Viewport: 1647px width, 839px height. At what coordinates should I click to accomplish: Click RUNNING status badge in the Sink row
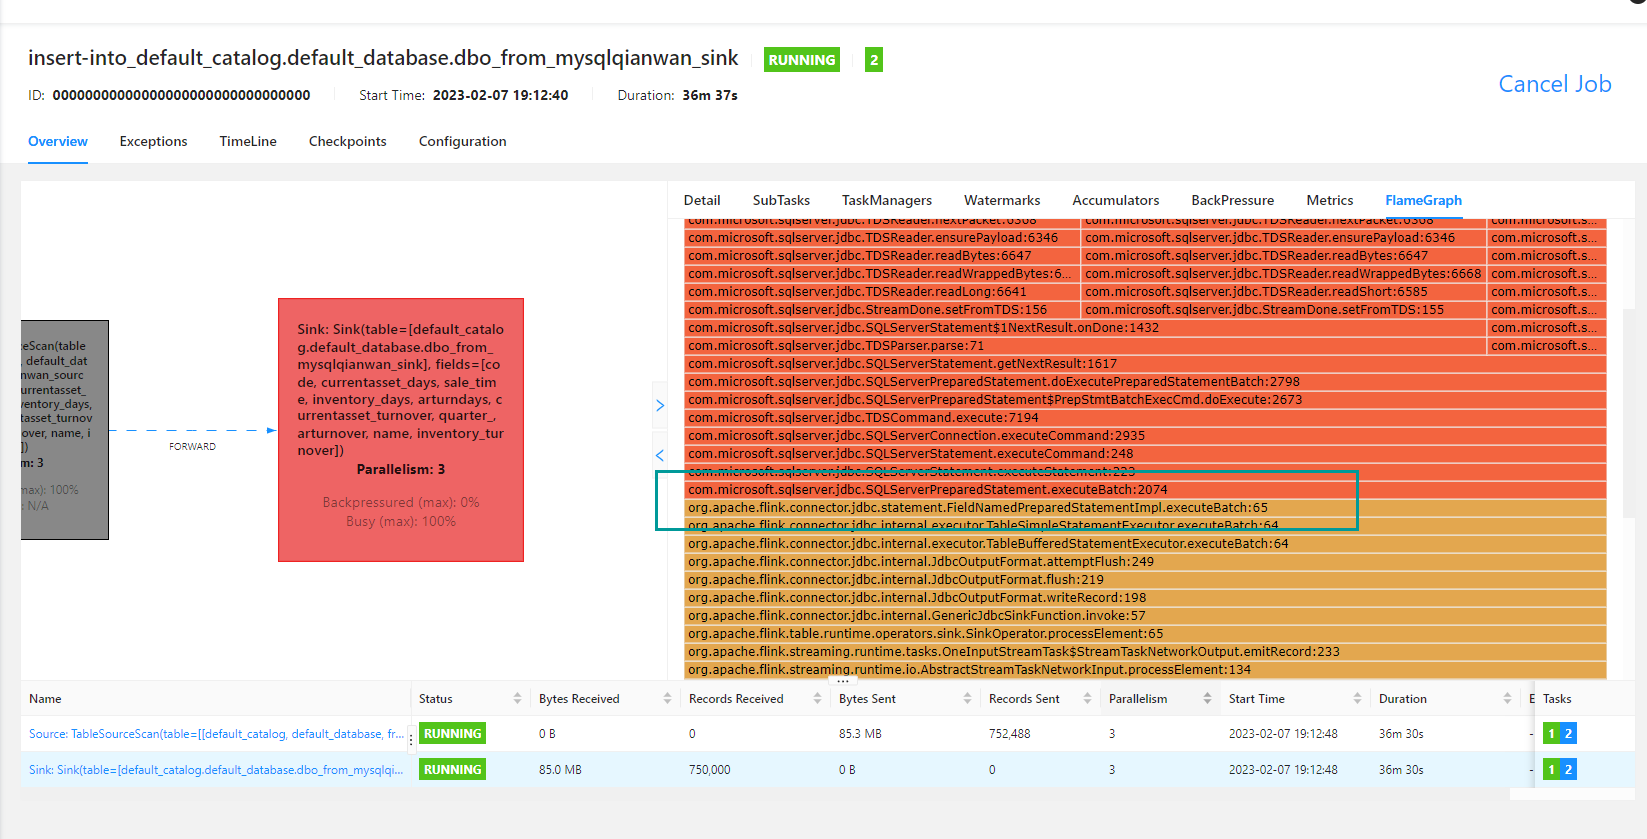452,770
